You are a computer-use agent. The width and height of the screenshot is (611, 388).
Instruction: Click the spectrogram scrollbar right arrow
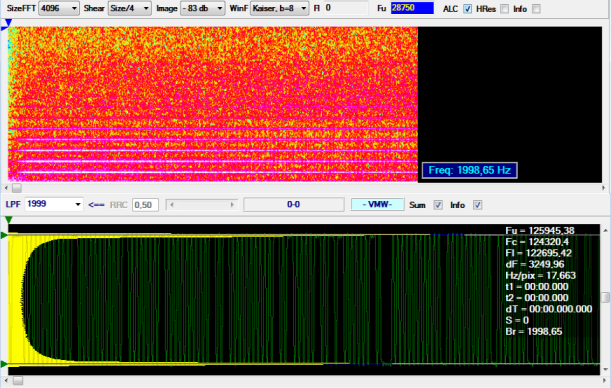(604, 188)
